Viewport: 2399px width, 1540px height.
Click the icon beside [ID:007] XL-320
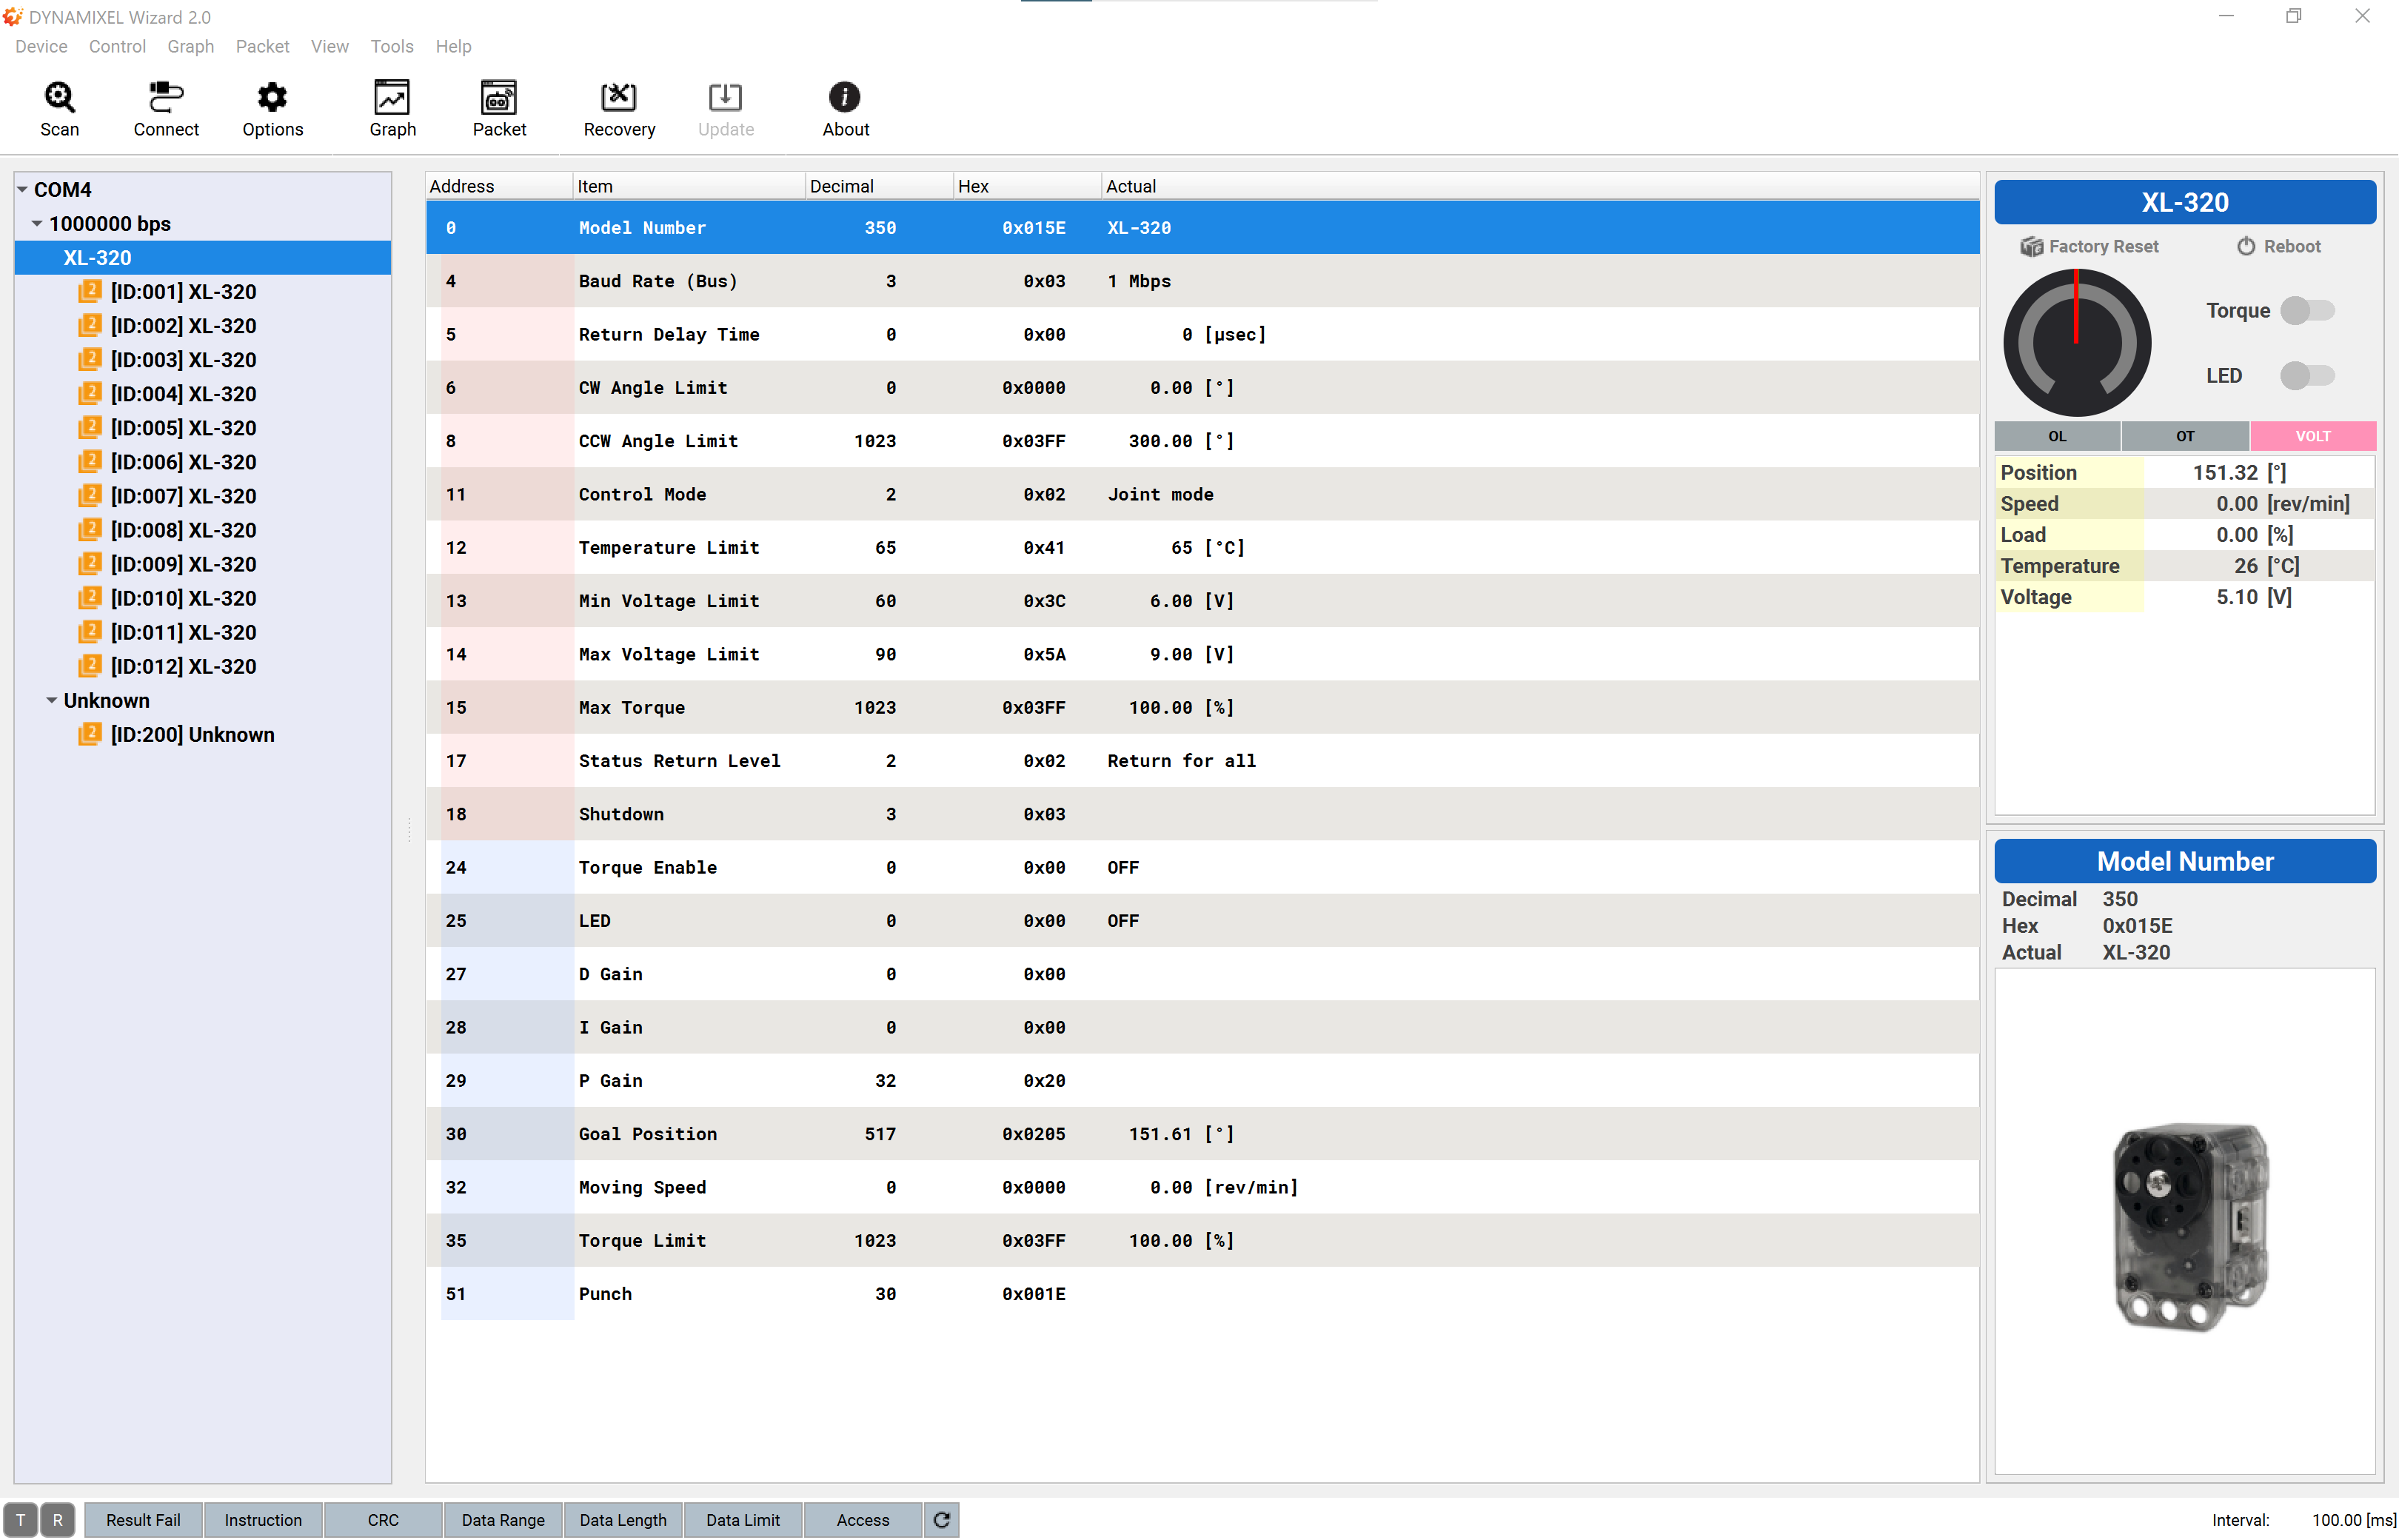[90, 495]
